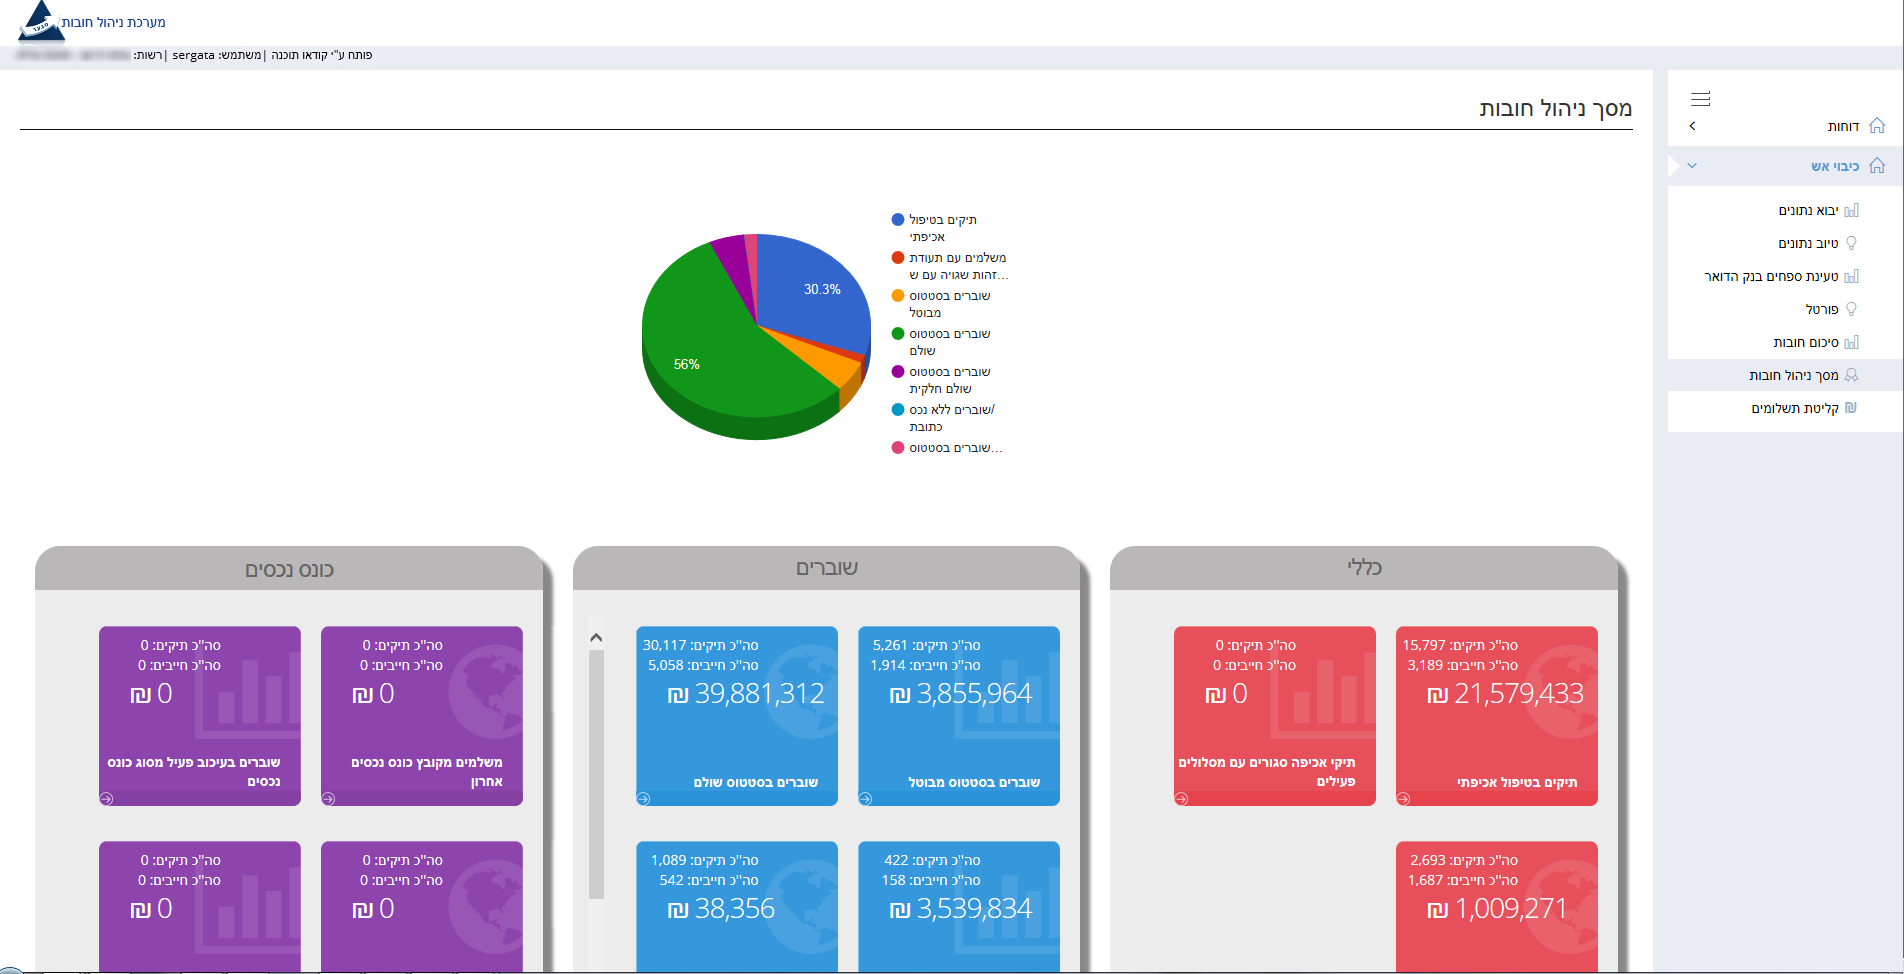Toggle the hamburger menu in sidebar
This screenshot has width=1904, height=974.
coord(1700,99)
